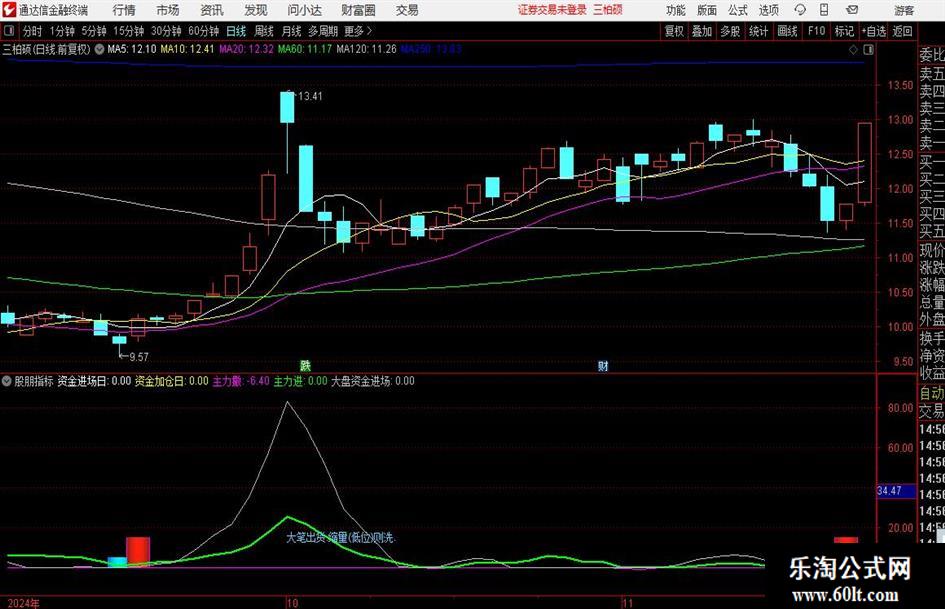Screen dimensions: 945x609
Task: Click the 资金进场日: 0.00 label
Action: tap(94, 381)
